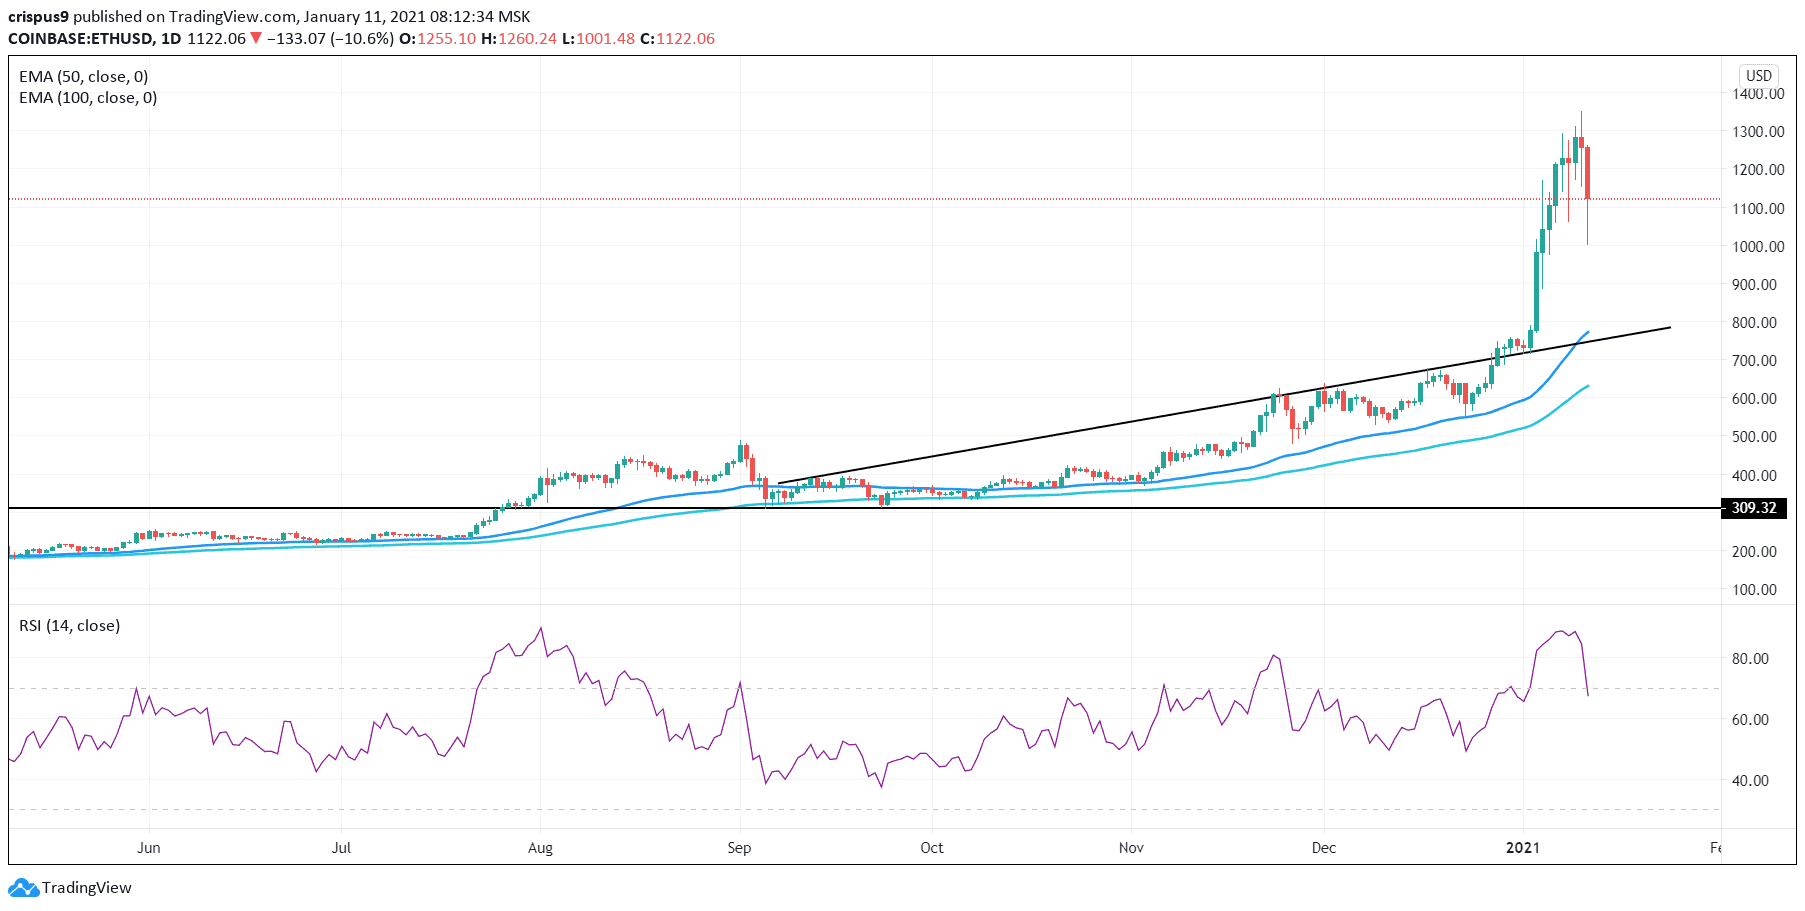Click the H:1260.24 high value
This screenshot has height=911, width=1805.
click(x=519, y=38)
